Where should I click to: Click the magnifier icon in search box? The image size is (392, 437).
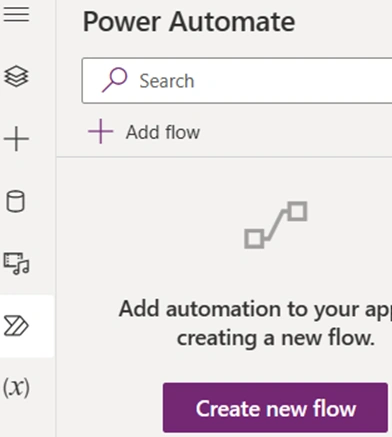(x=114, y=80)
